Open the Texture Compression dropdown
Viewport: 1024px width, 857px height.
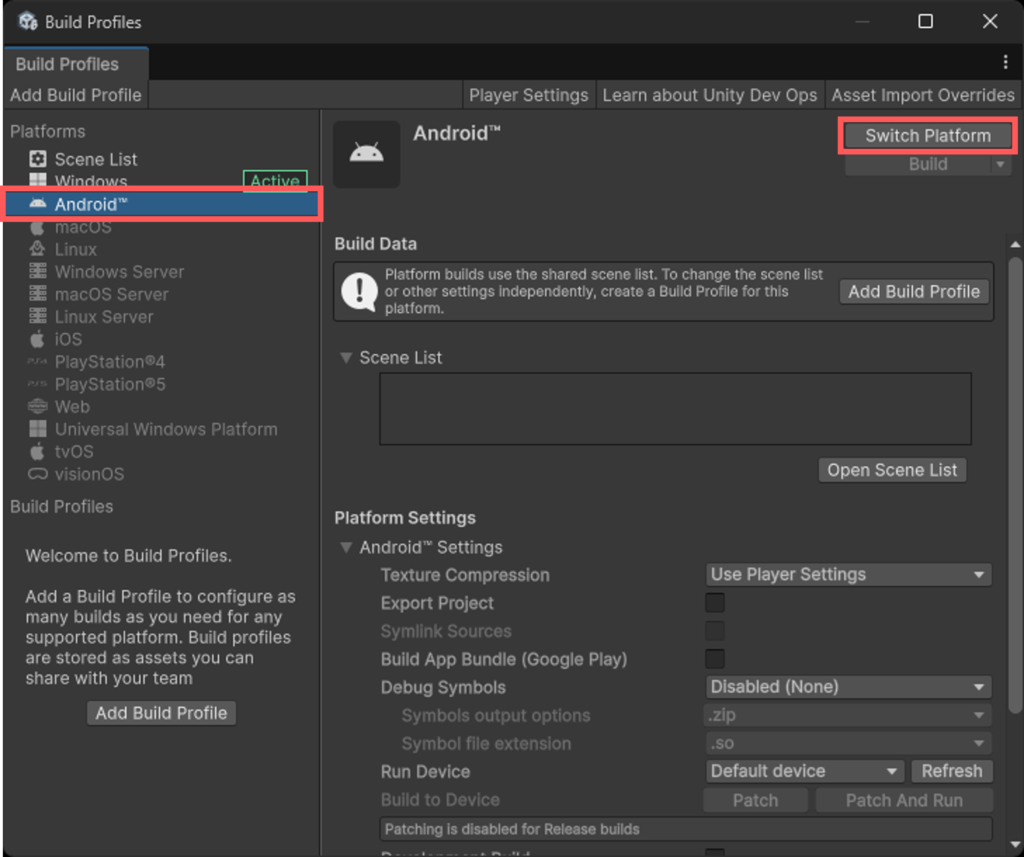(848, 575)
